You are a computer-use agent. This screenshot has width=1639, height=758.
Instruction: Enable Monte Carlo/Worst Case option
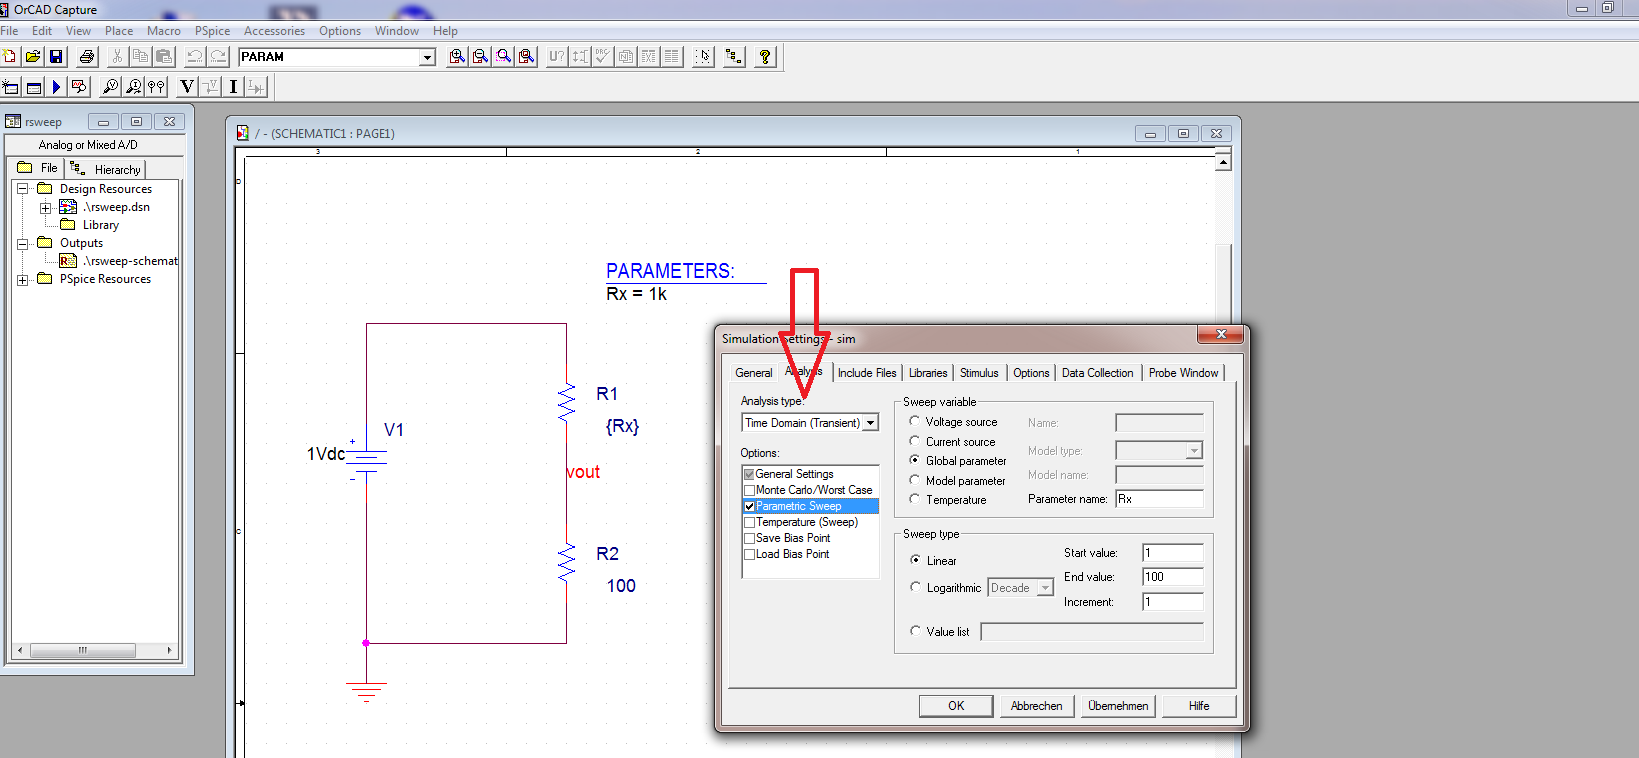(749, 490)
